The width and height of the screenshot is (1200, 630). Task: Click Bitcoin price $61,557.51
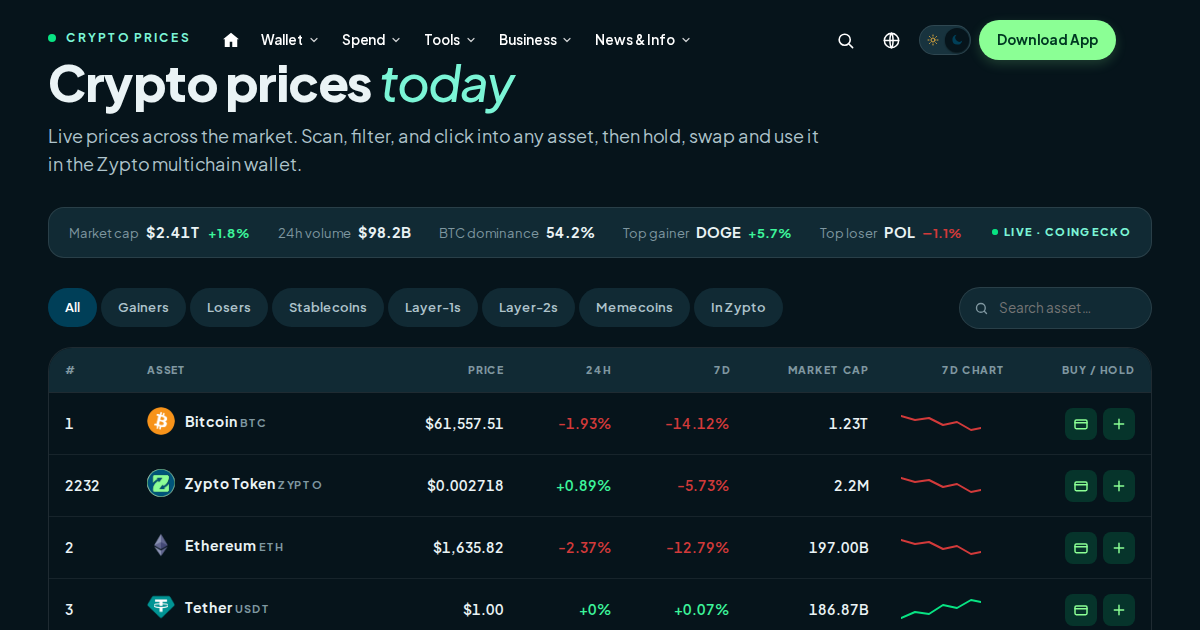click(x=464, y=424)
